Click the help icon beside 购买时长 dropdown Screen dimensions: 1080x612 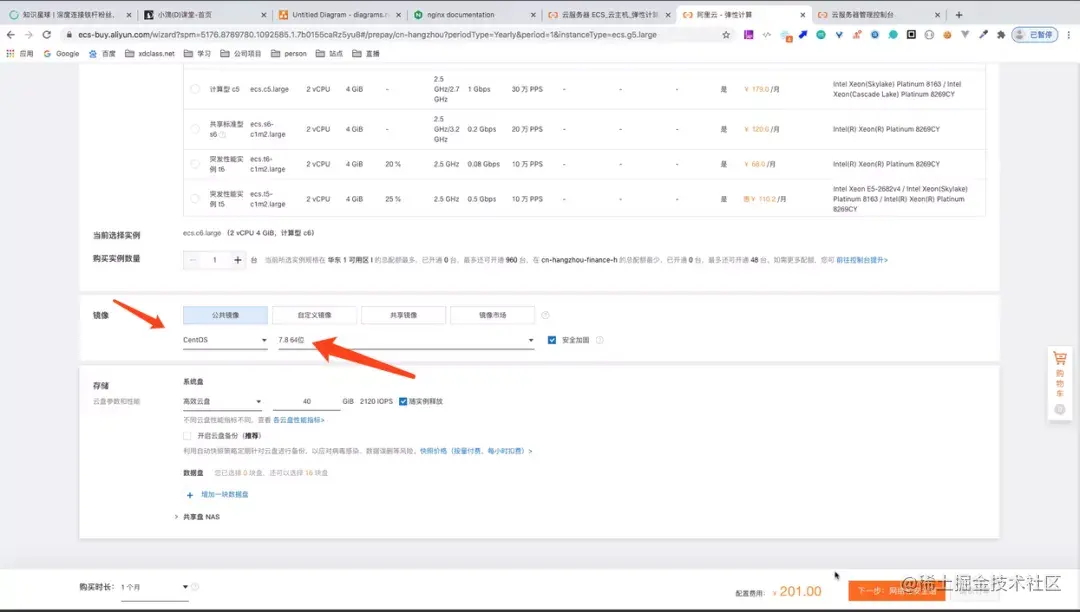coord(195,587)
